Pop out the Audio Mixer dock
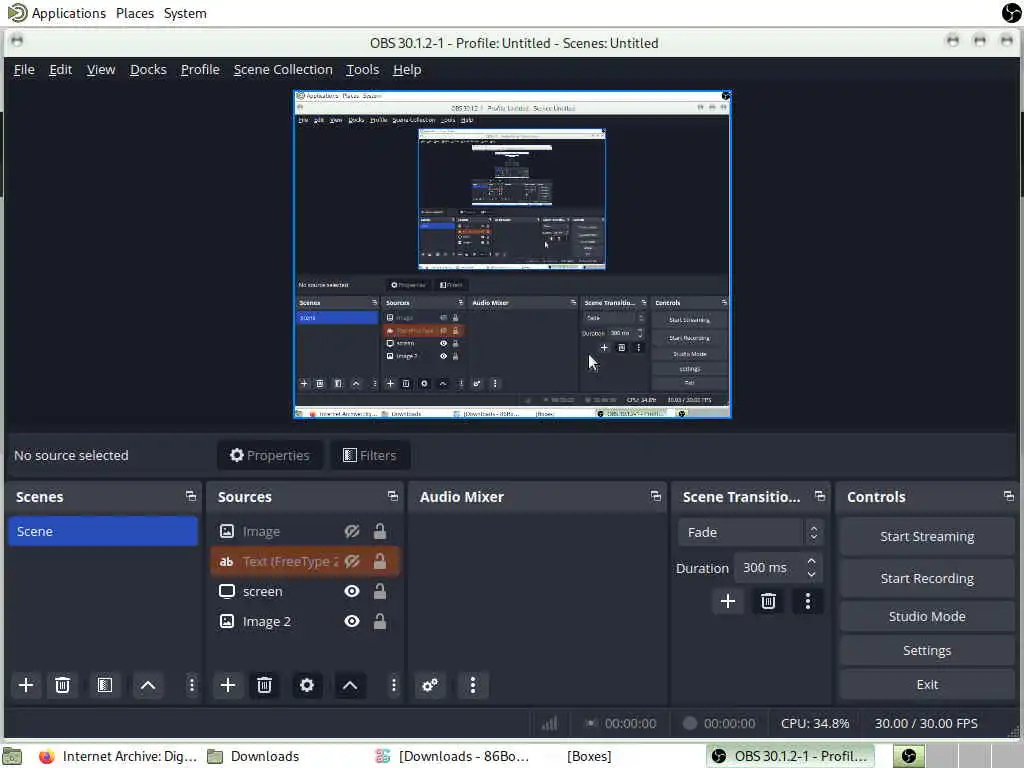This screenshot has width=1024, height=768. [656, 496]
